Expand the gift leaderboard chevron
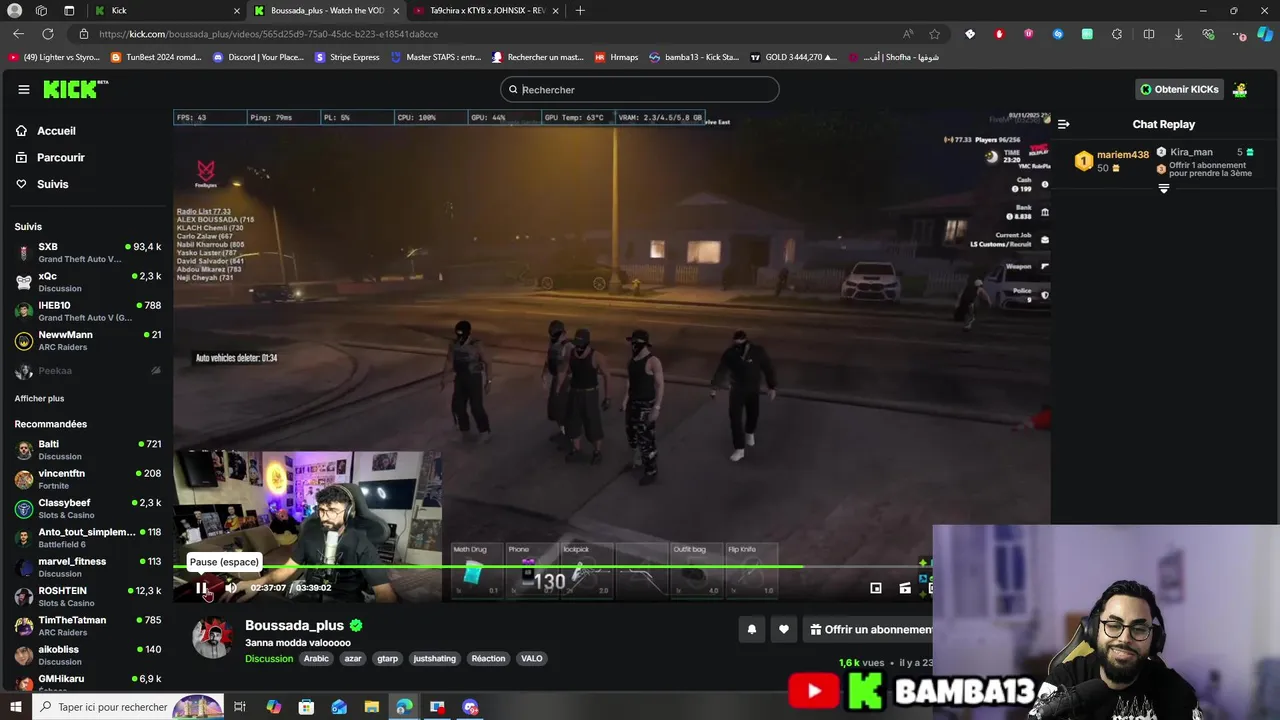The height and width of the screenshot is (720, 1280). pyautogui.click(x=1164, y=189)
